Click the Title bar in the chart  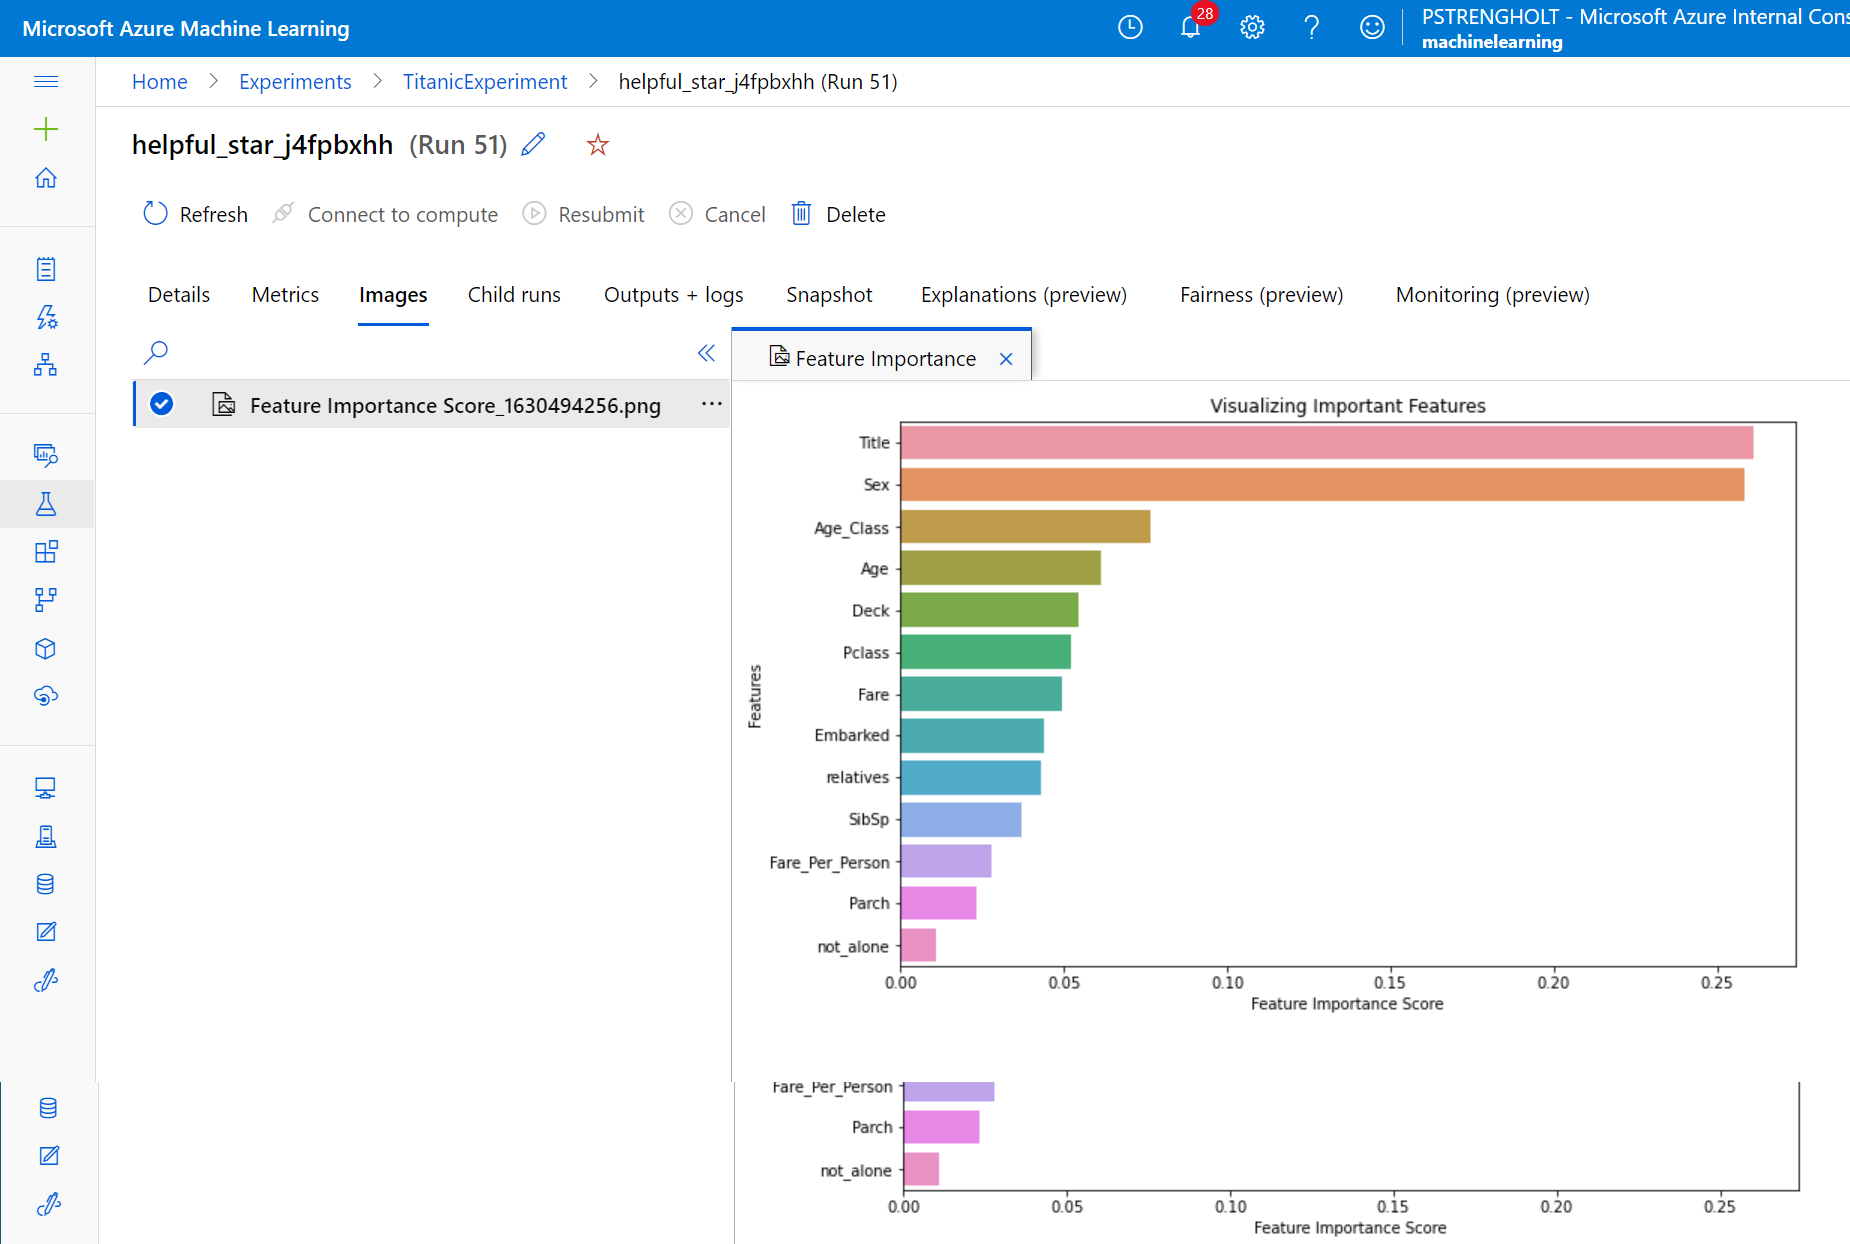pyautogui.click(x=1326, y=443)
